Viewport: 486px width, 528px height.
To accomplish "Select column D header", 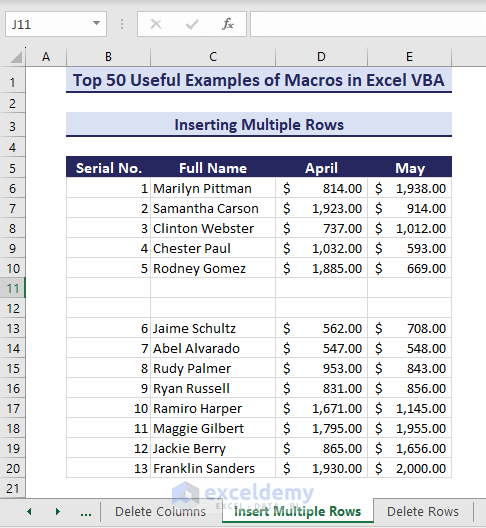I will (x=321, y=57).
